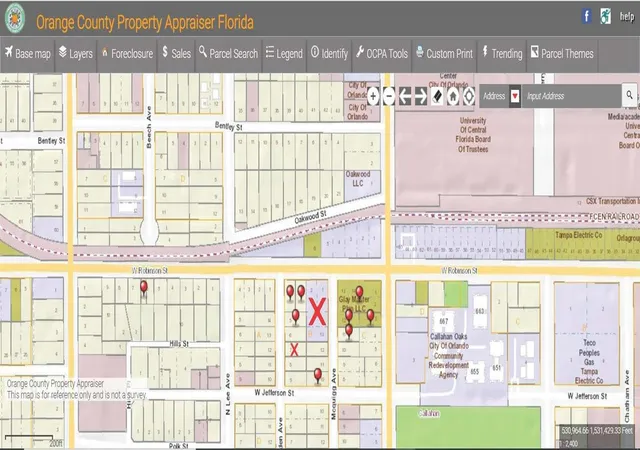Click the Mcquigg Ave label

tap(333, 394)
